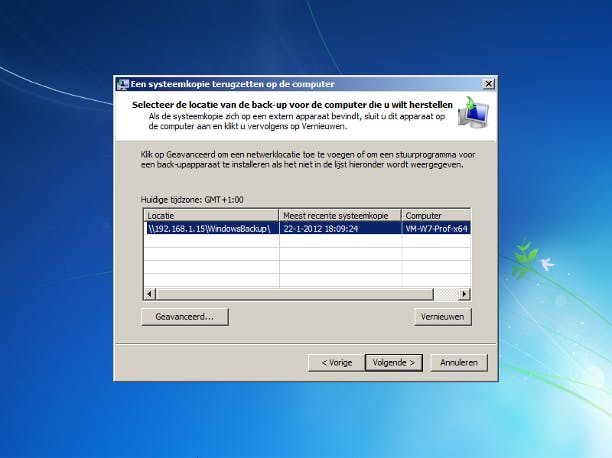The height and width of the screenshot is (458, 612).
Task: Click the horizontal scrollbar thumb in list
Action: (295, 294)
